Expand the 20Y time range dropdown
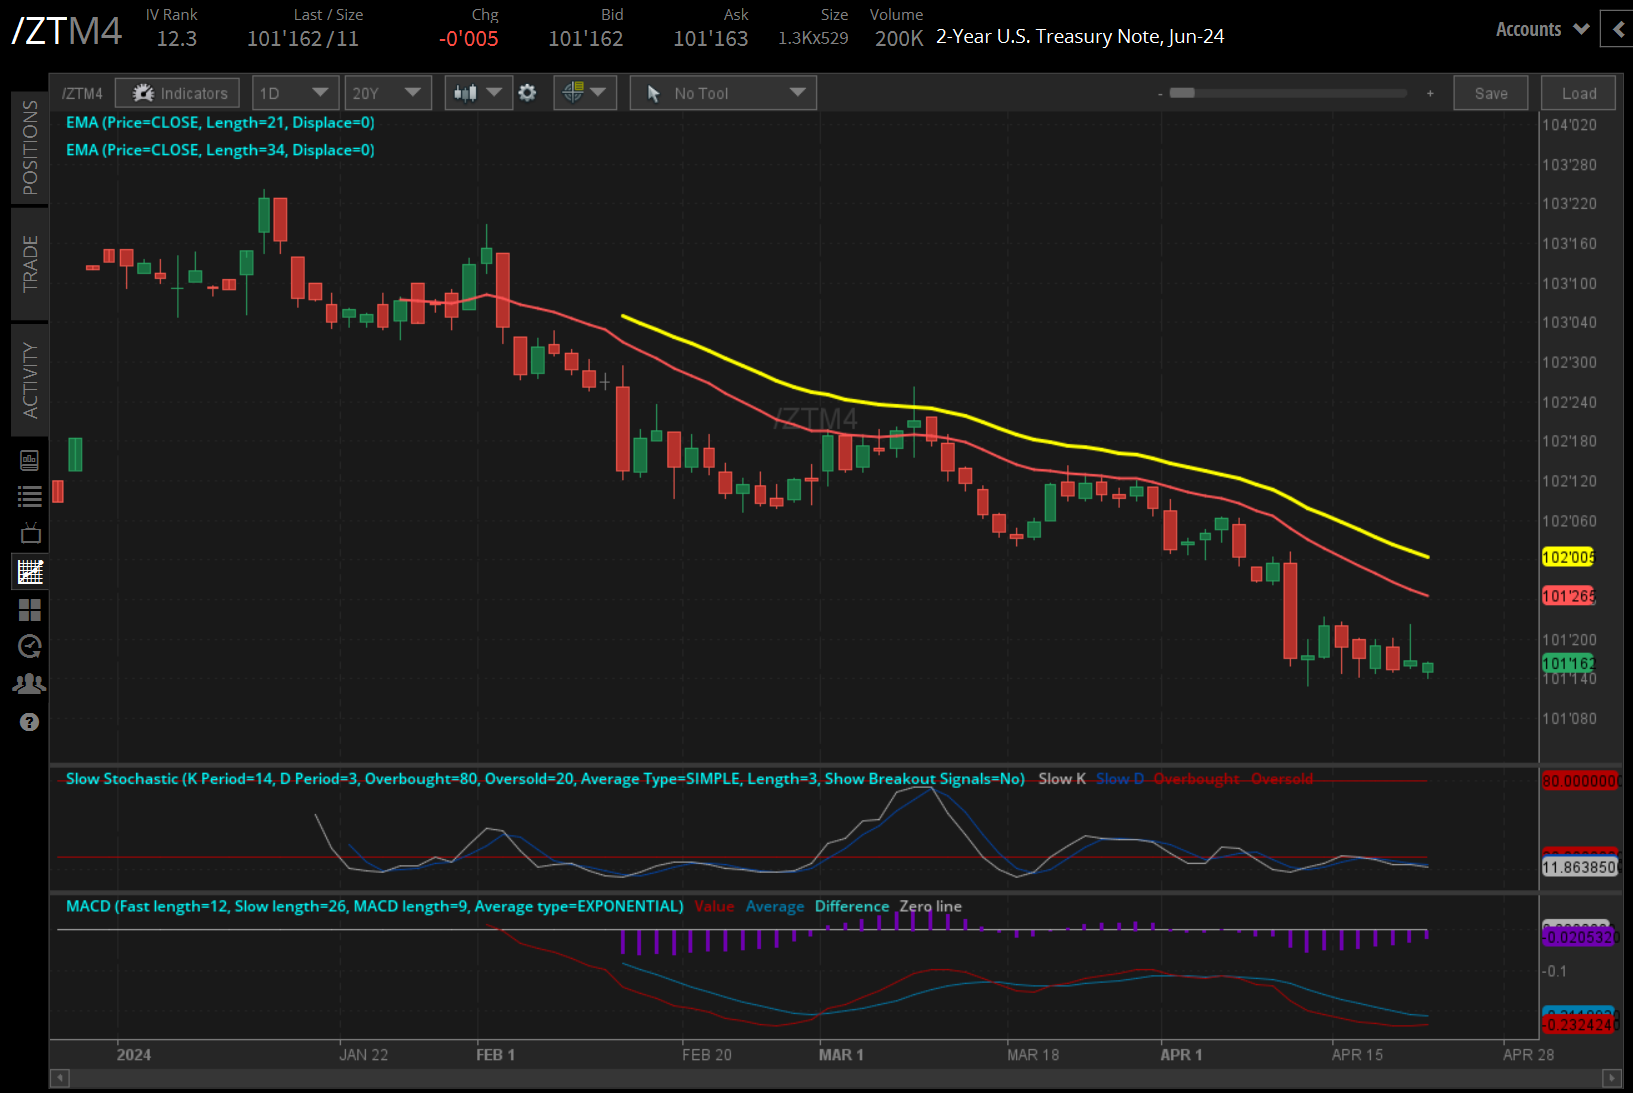The width and height of the screenshot is (1633, 1093). [388, 93]
